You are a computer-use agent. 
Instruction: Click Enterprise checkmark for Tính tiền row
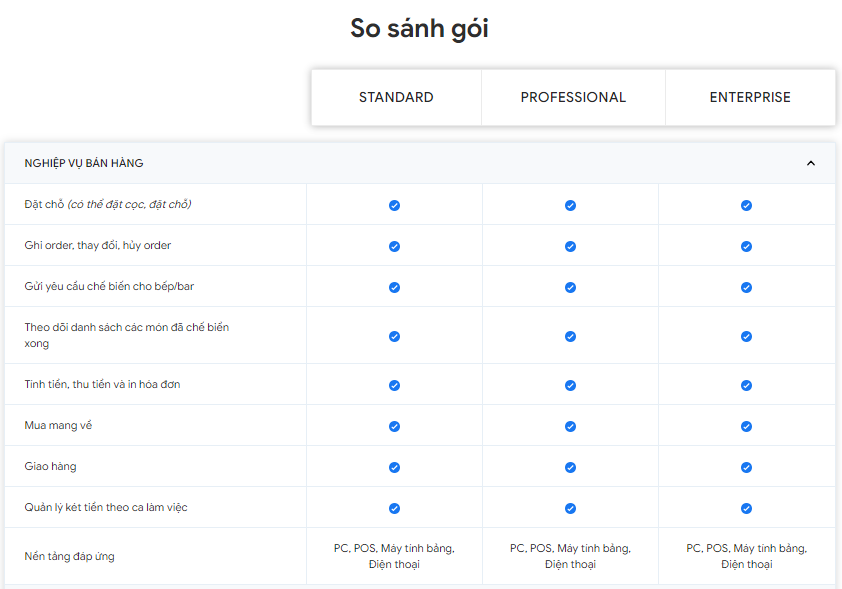[746, 385]
